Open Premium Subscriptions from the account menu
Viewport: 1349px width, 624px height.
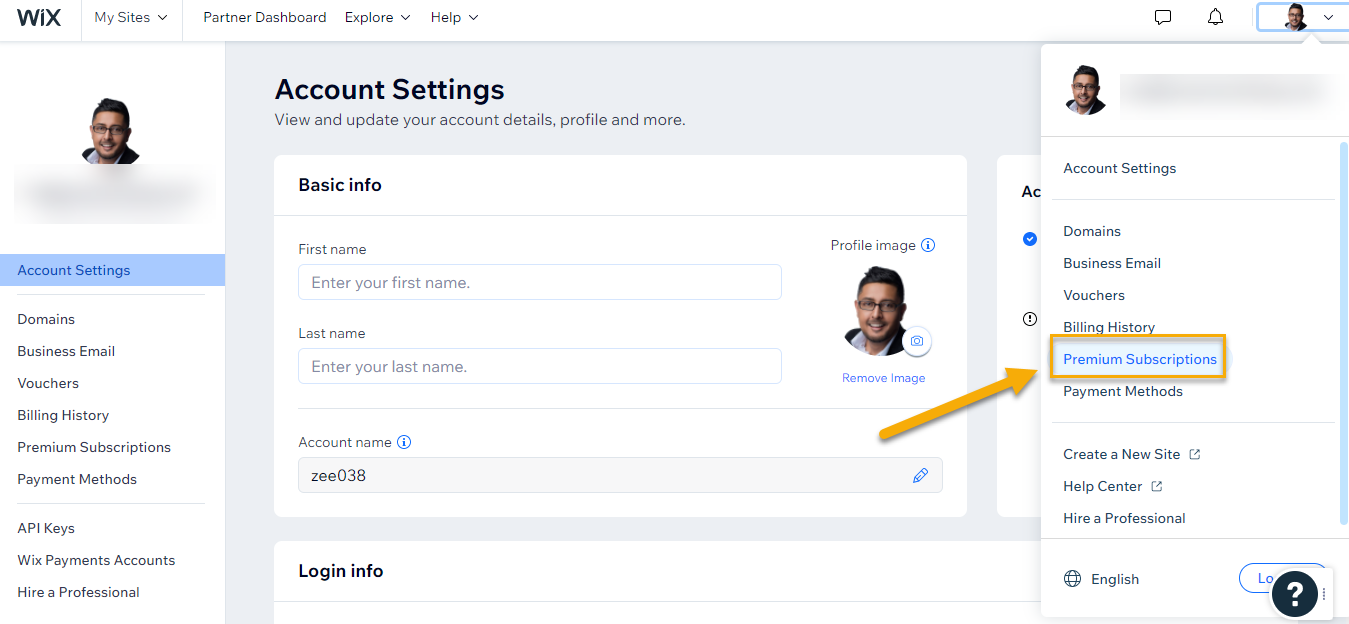(1139, 358)
